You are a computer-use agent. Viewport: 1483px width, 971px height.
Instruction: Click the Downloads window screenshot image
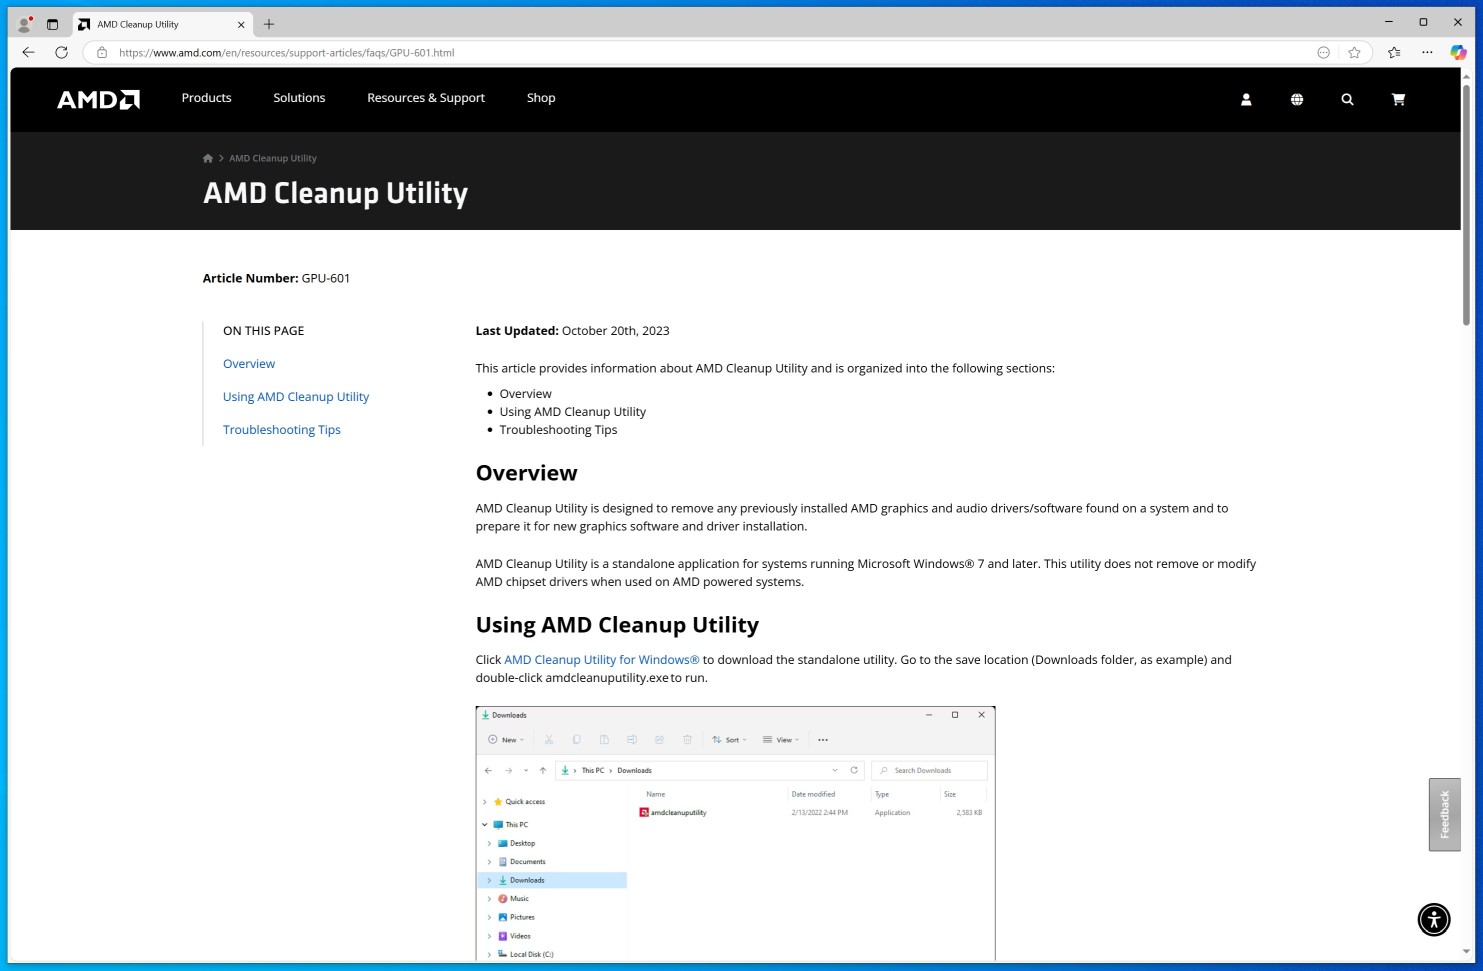(735, 833)
